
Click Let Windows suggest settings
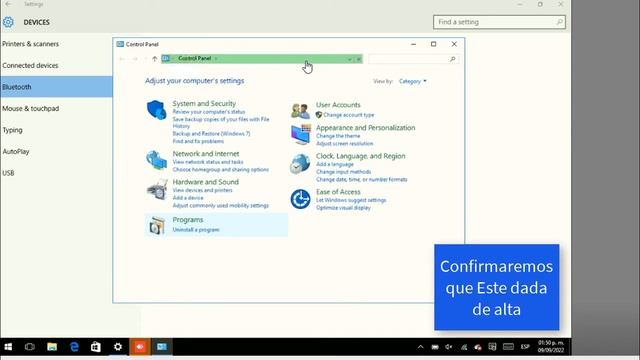pyautogui.click(x=351, y=200)
